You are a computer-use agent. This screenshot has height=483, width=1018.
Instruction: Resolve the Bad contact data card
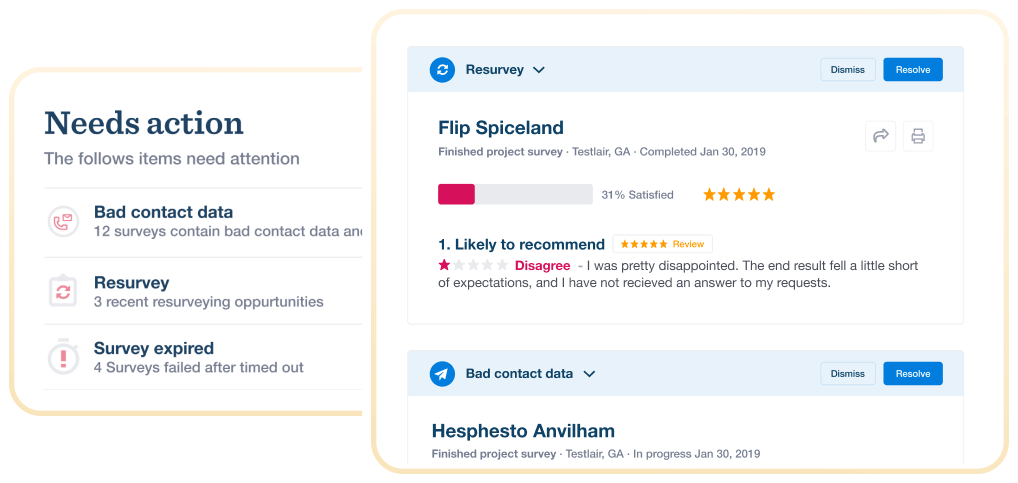913,373
